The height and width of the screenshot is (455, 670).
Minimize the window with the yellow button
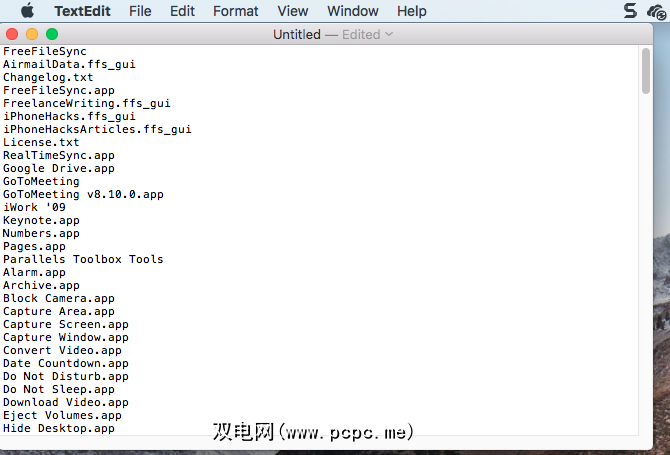pos(32,34)
